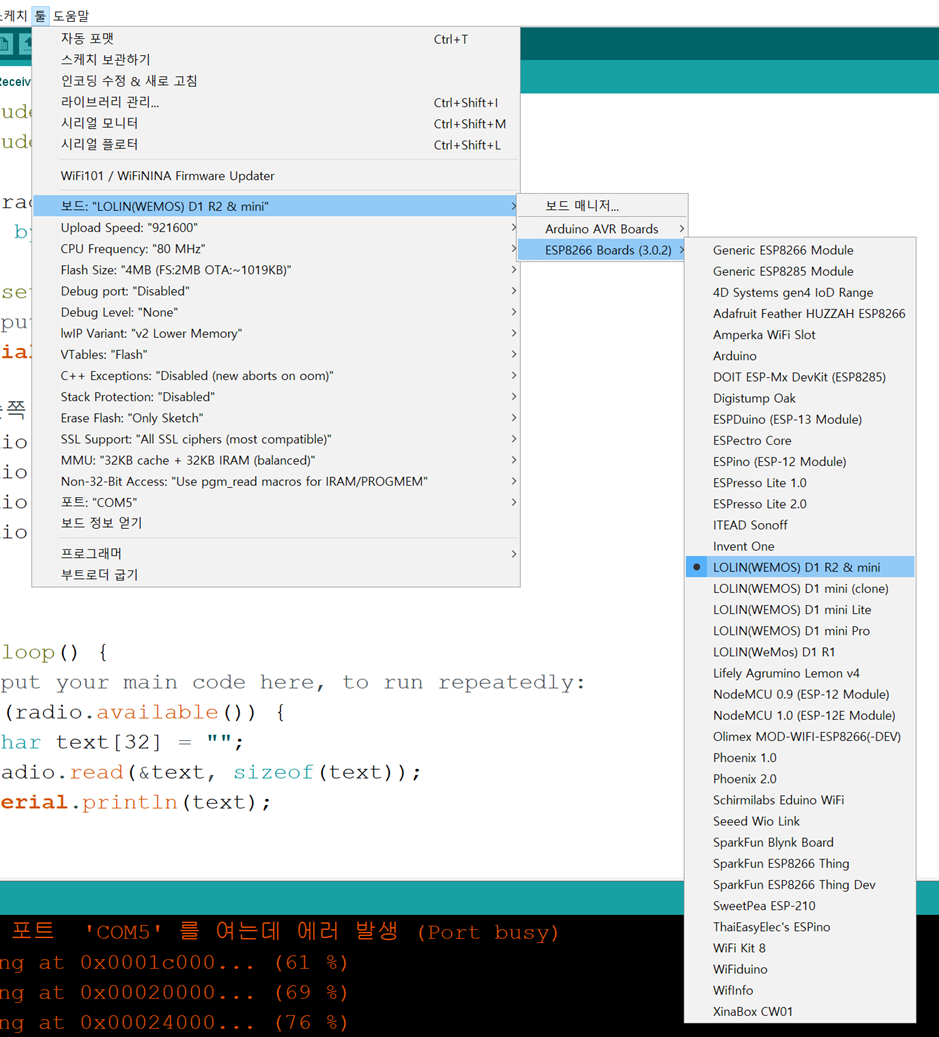
Task: Select Phoenix 2.0 board
Action: (800, 779)
